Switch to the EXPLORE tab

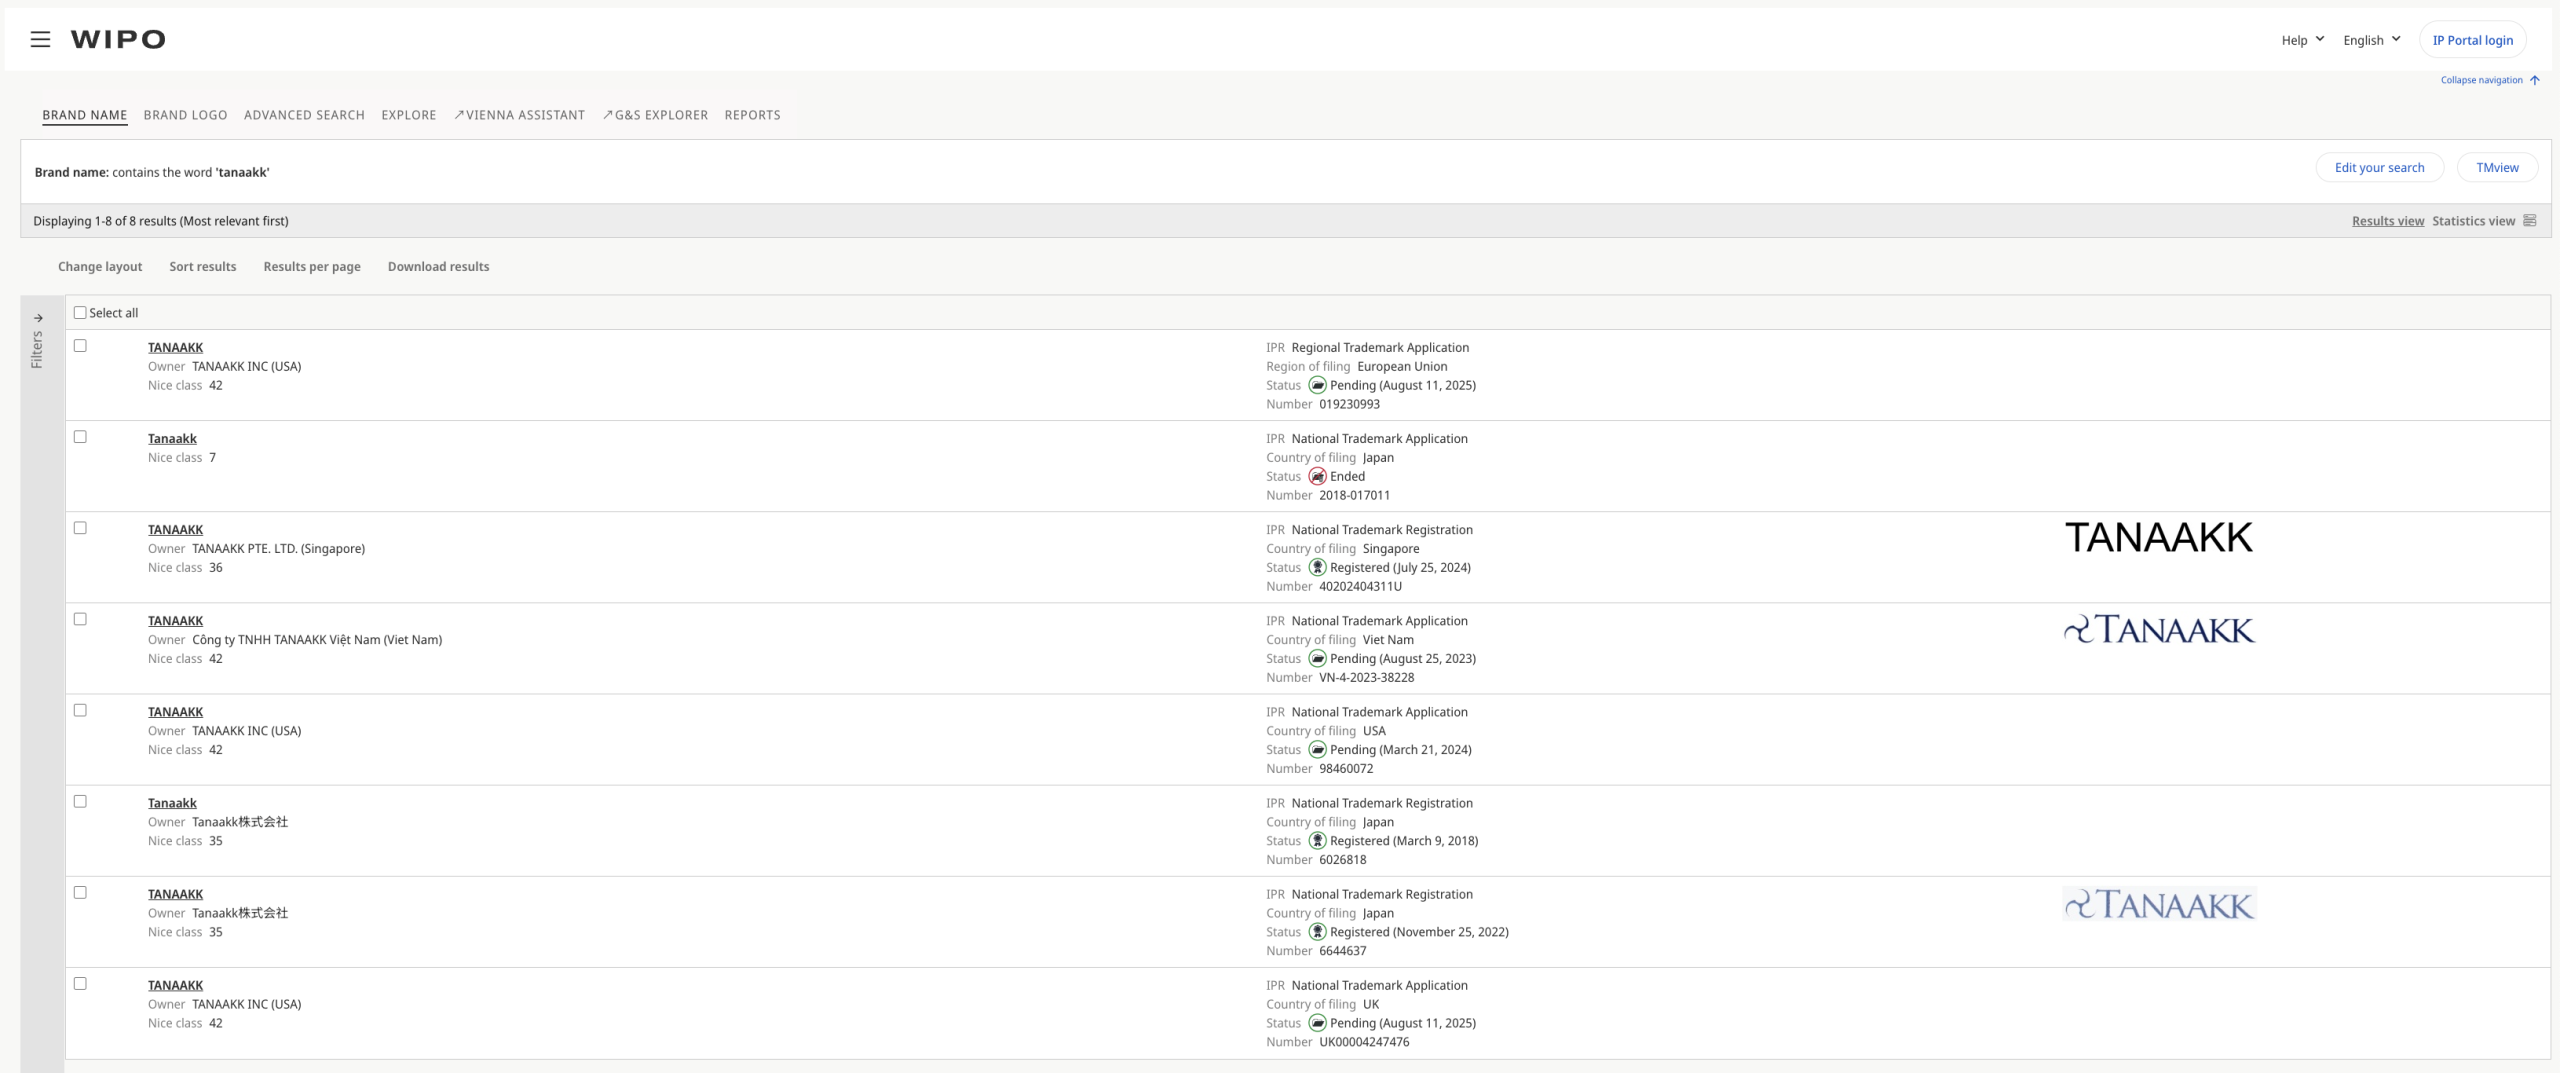pos(409,115)
